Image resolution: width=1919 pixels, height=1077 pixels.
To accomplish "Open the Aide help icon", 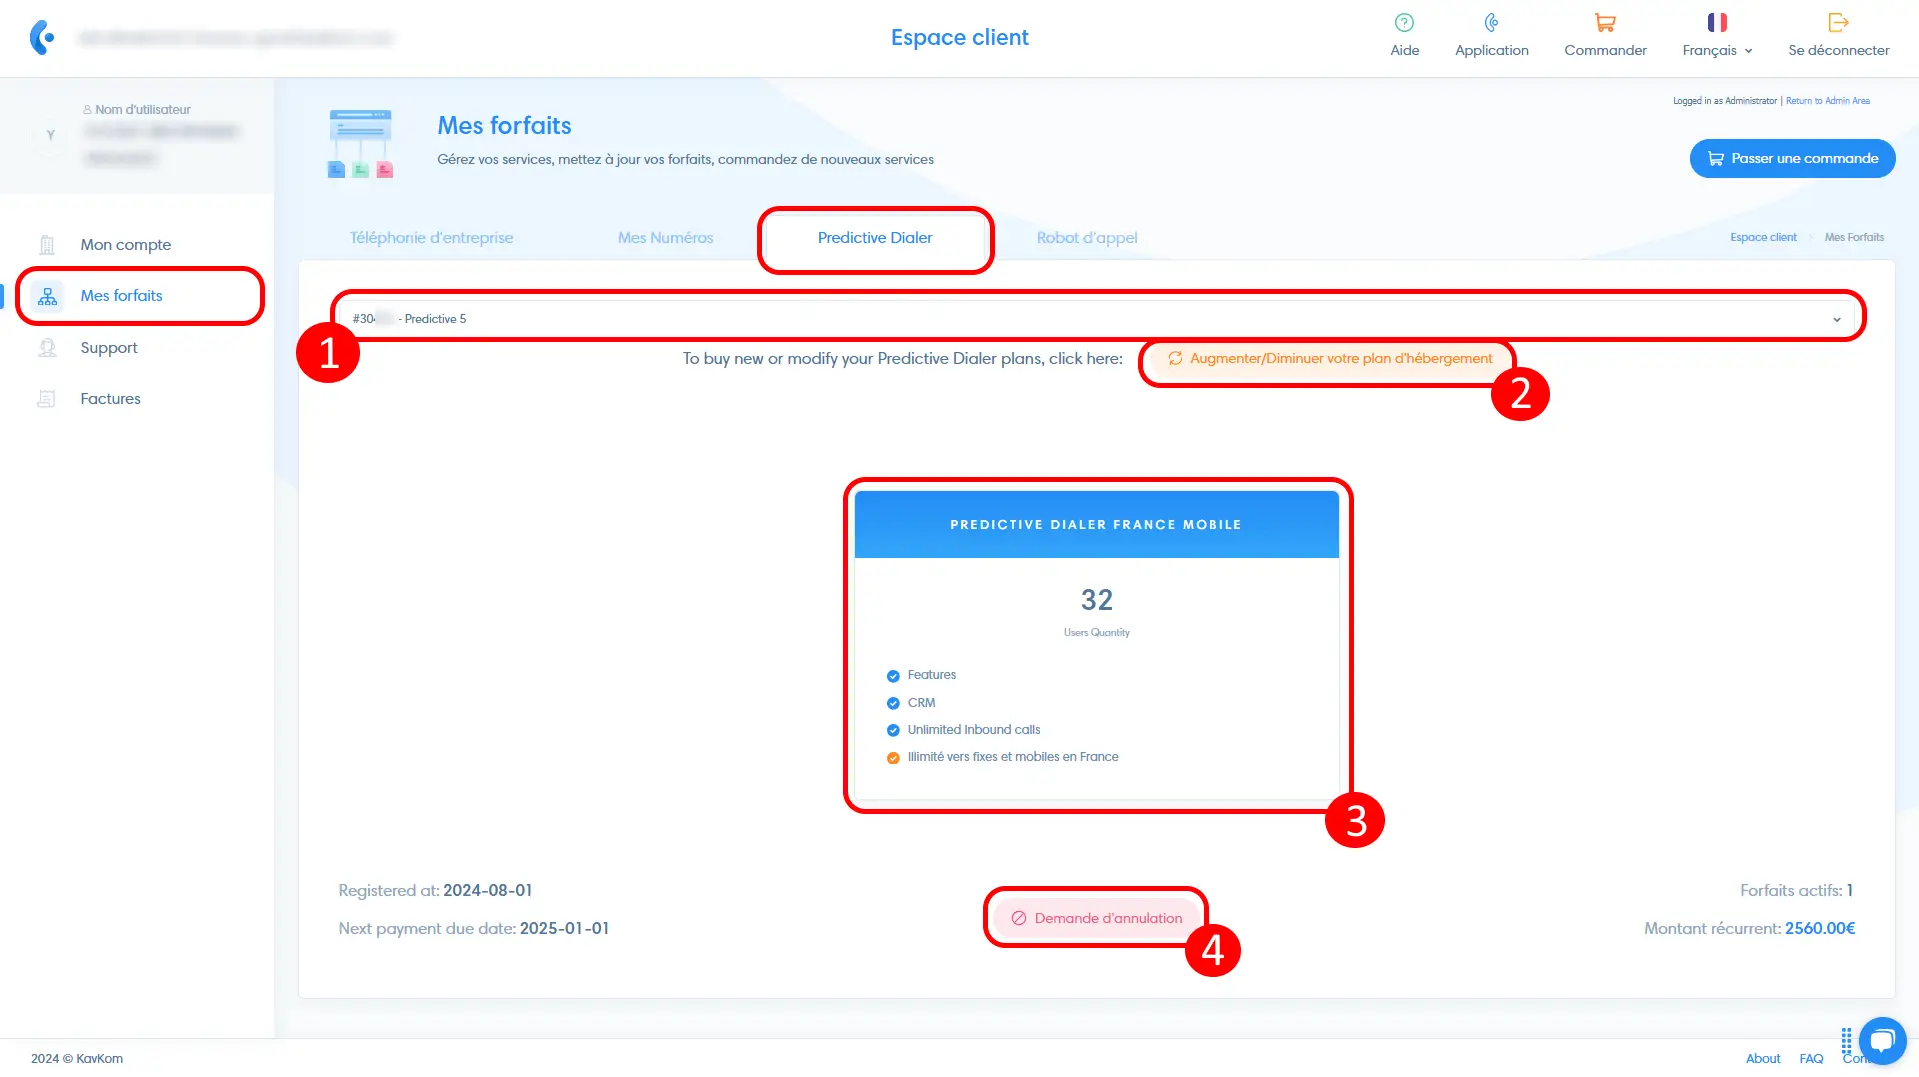I will point(1404,23).
